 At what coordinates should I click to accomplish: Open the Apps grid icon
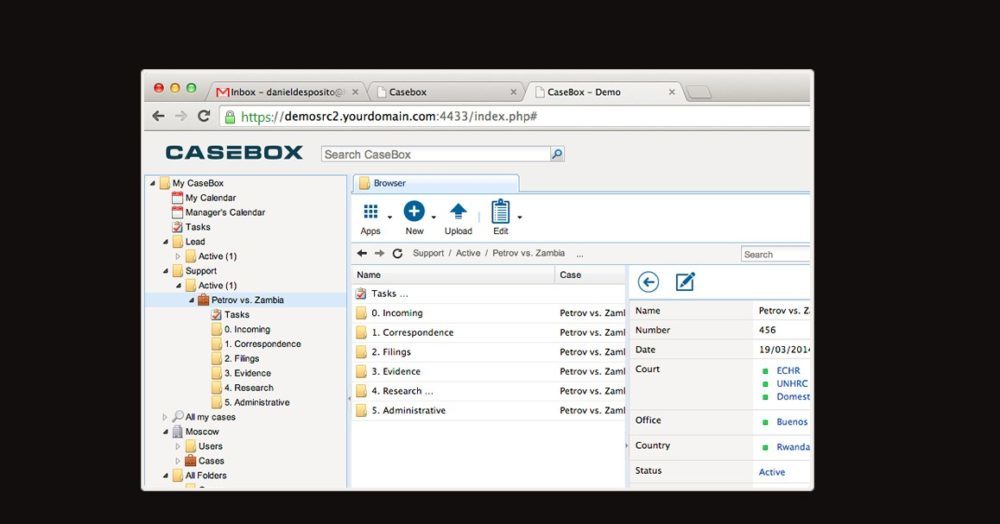370,212
